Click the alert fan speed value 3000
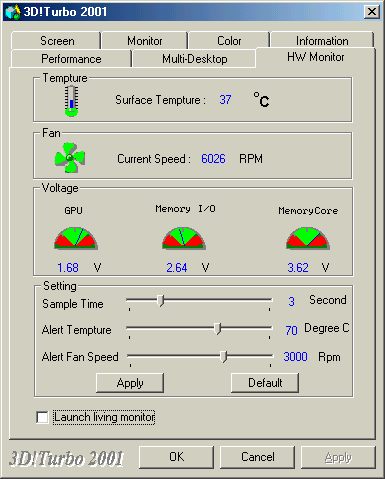385x479 pixels. tap(295, 357)
